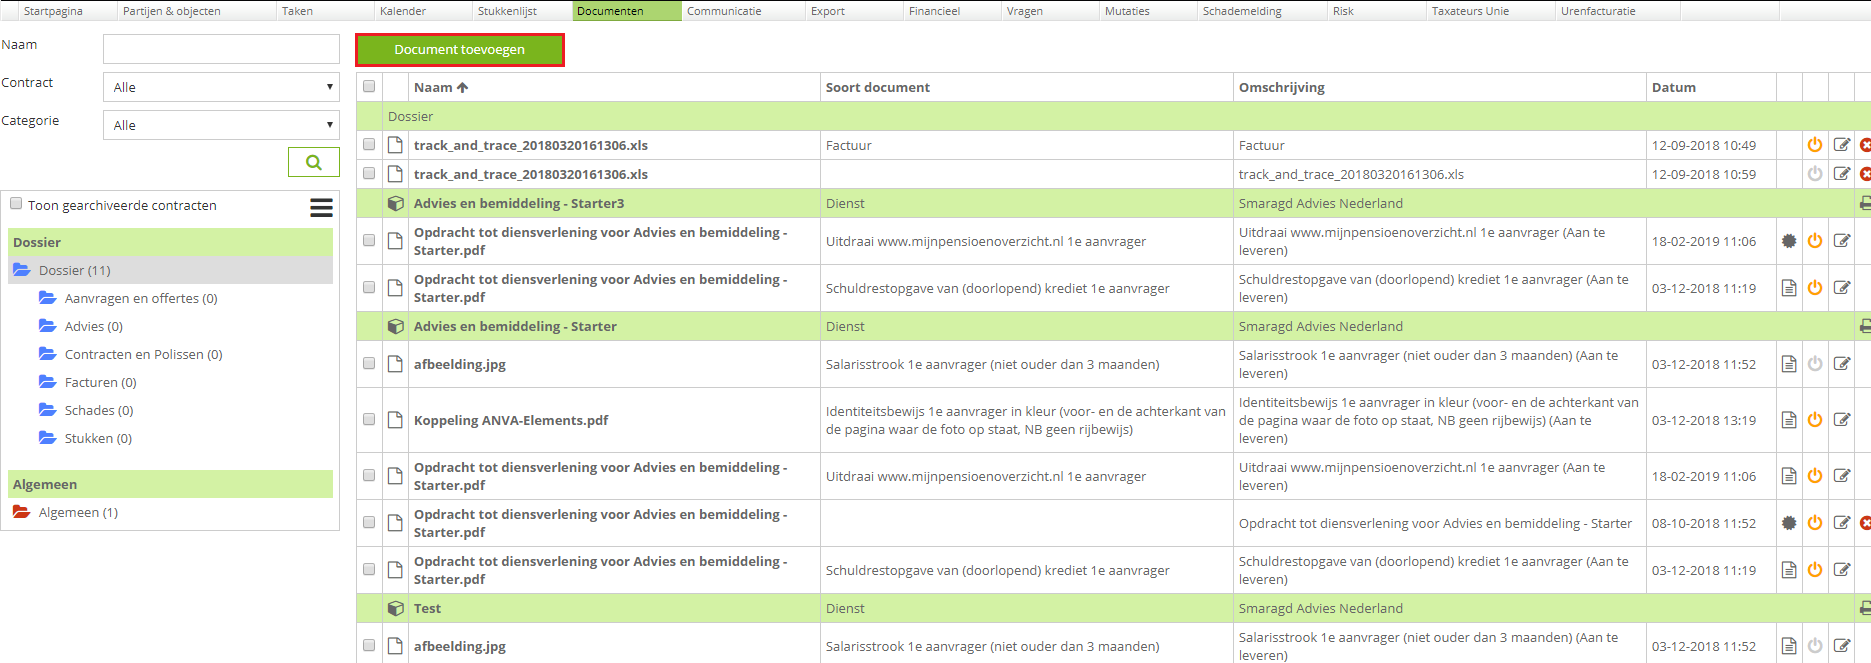Open the Facturen (0) folder
Screen dimensions: 1871x663
point(100,382)
